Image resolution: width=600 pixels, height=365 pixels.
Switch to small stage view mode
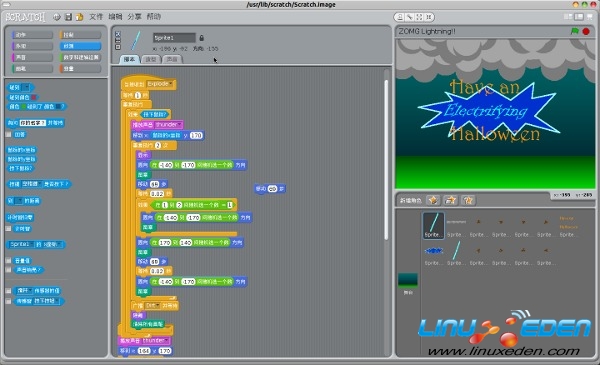click(568, 17)
